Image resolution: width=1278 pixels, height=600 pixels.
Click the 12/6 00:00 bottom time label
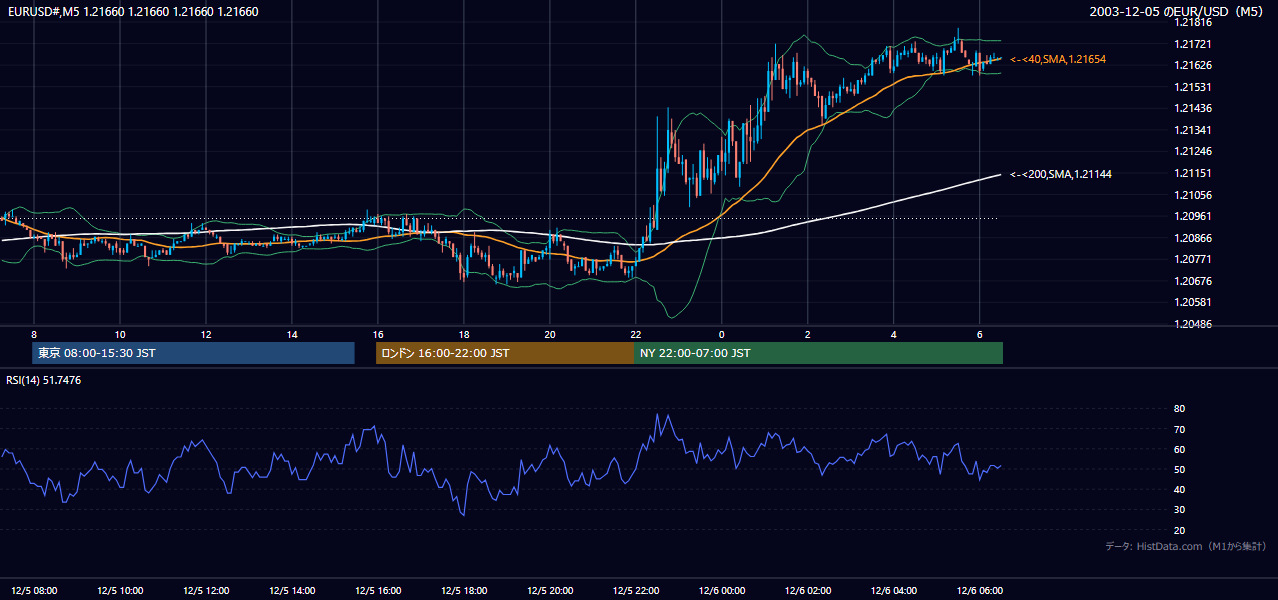tap(721, 590)
